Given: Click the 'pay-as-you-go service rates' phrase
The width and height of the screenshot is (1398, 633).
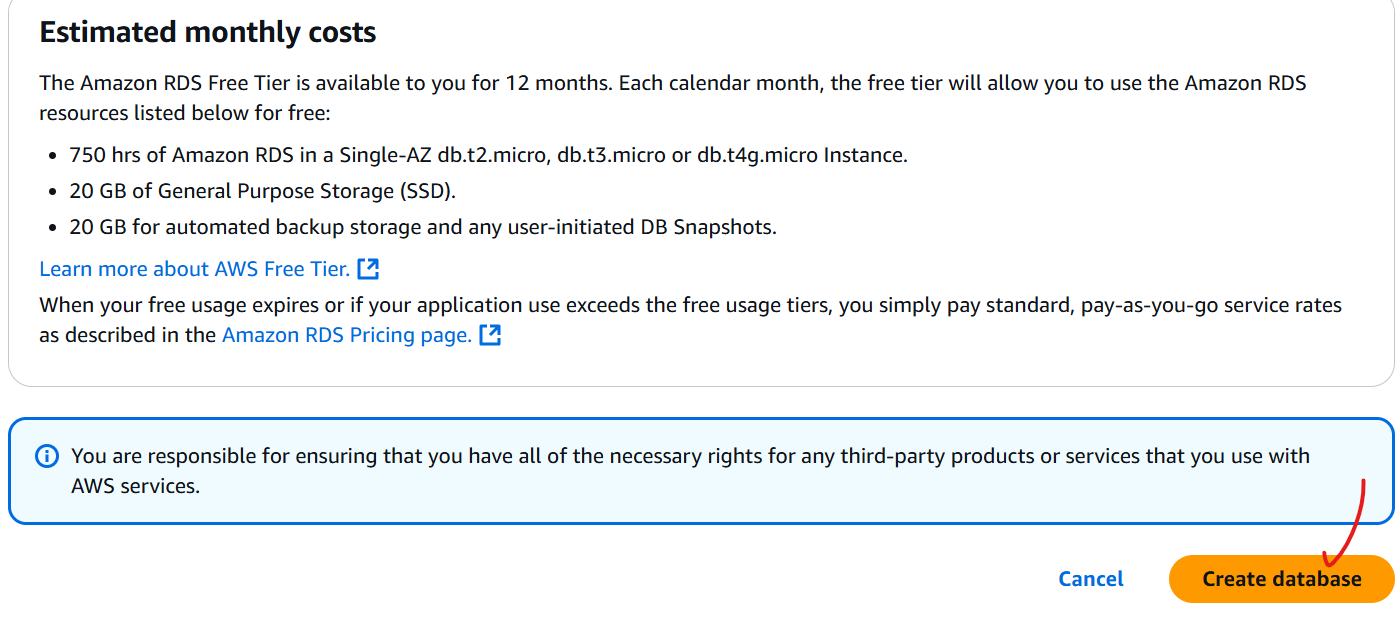Looking at the screenshot, I should [x=1212, y=305].
